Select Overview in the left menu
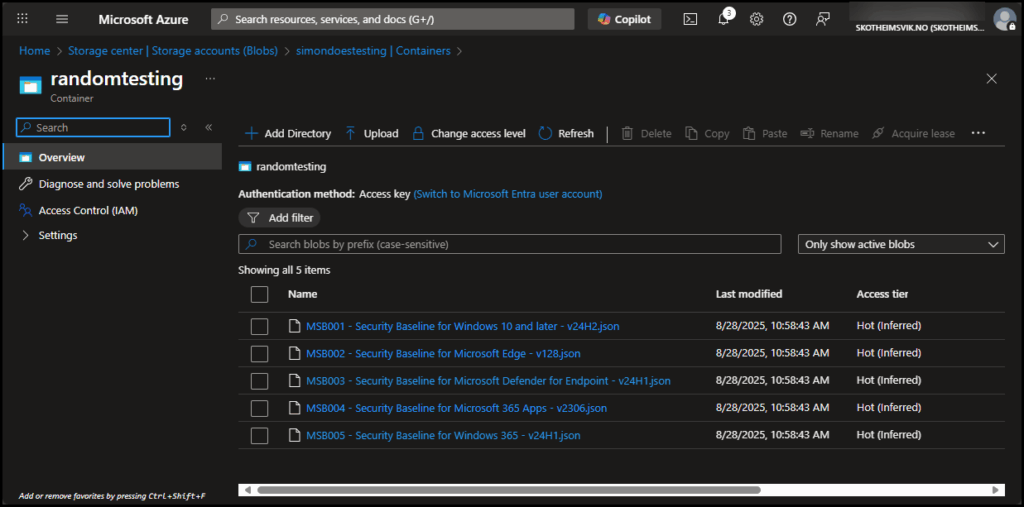The image size is (1024, 507). (x=112, y=157)
